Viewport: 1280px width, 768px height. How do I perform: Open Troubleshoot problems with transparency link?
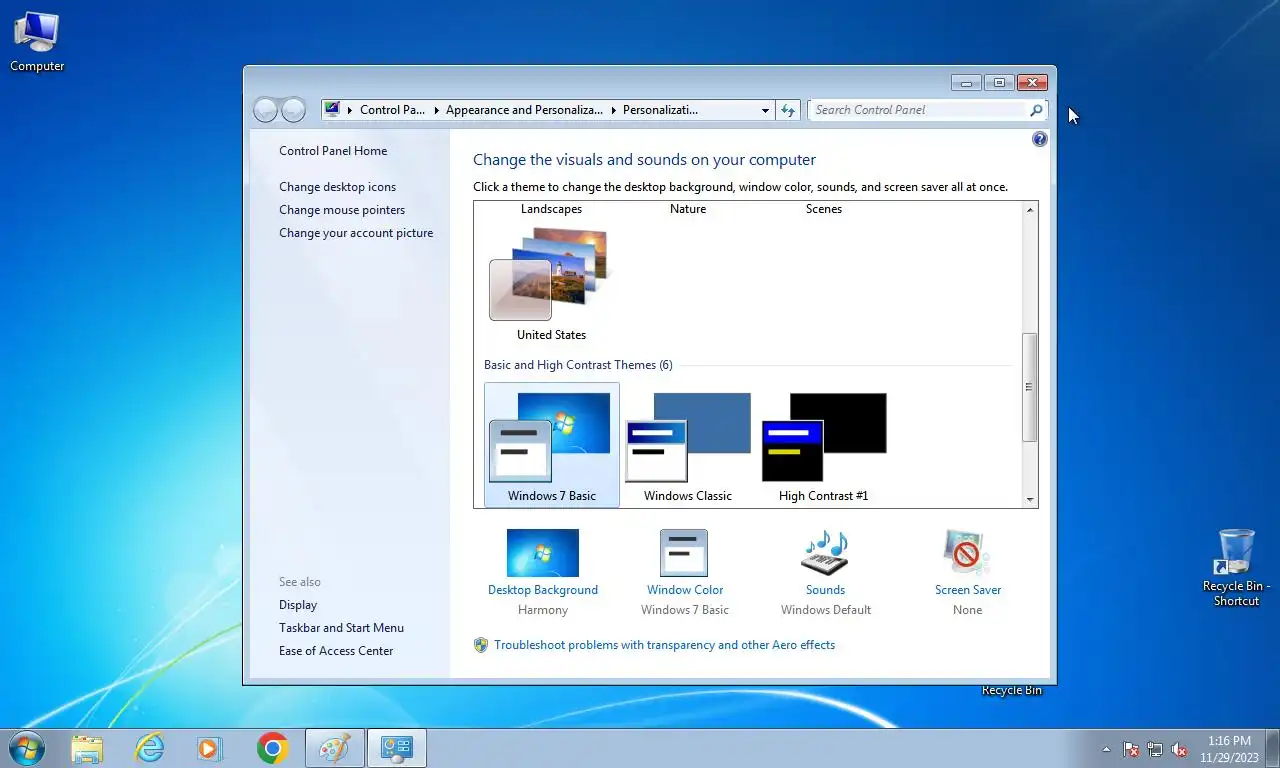tap(664, 645)
